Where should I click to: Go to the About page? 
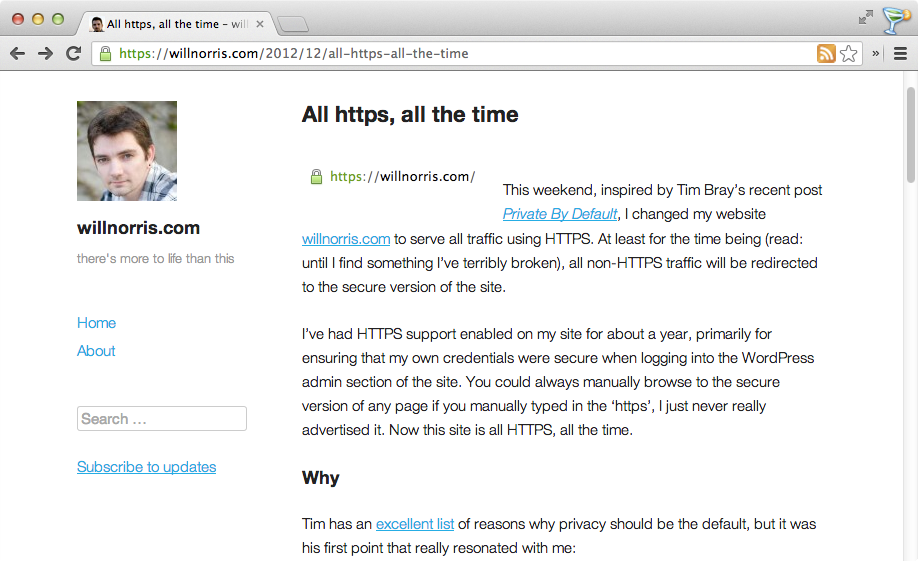tap(96, 351)
